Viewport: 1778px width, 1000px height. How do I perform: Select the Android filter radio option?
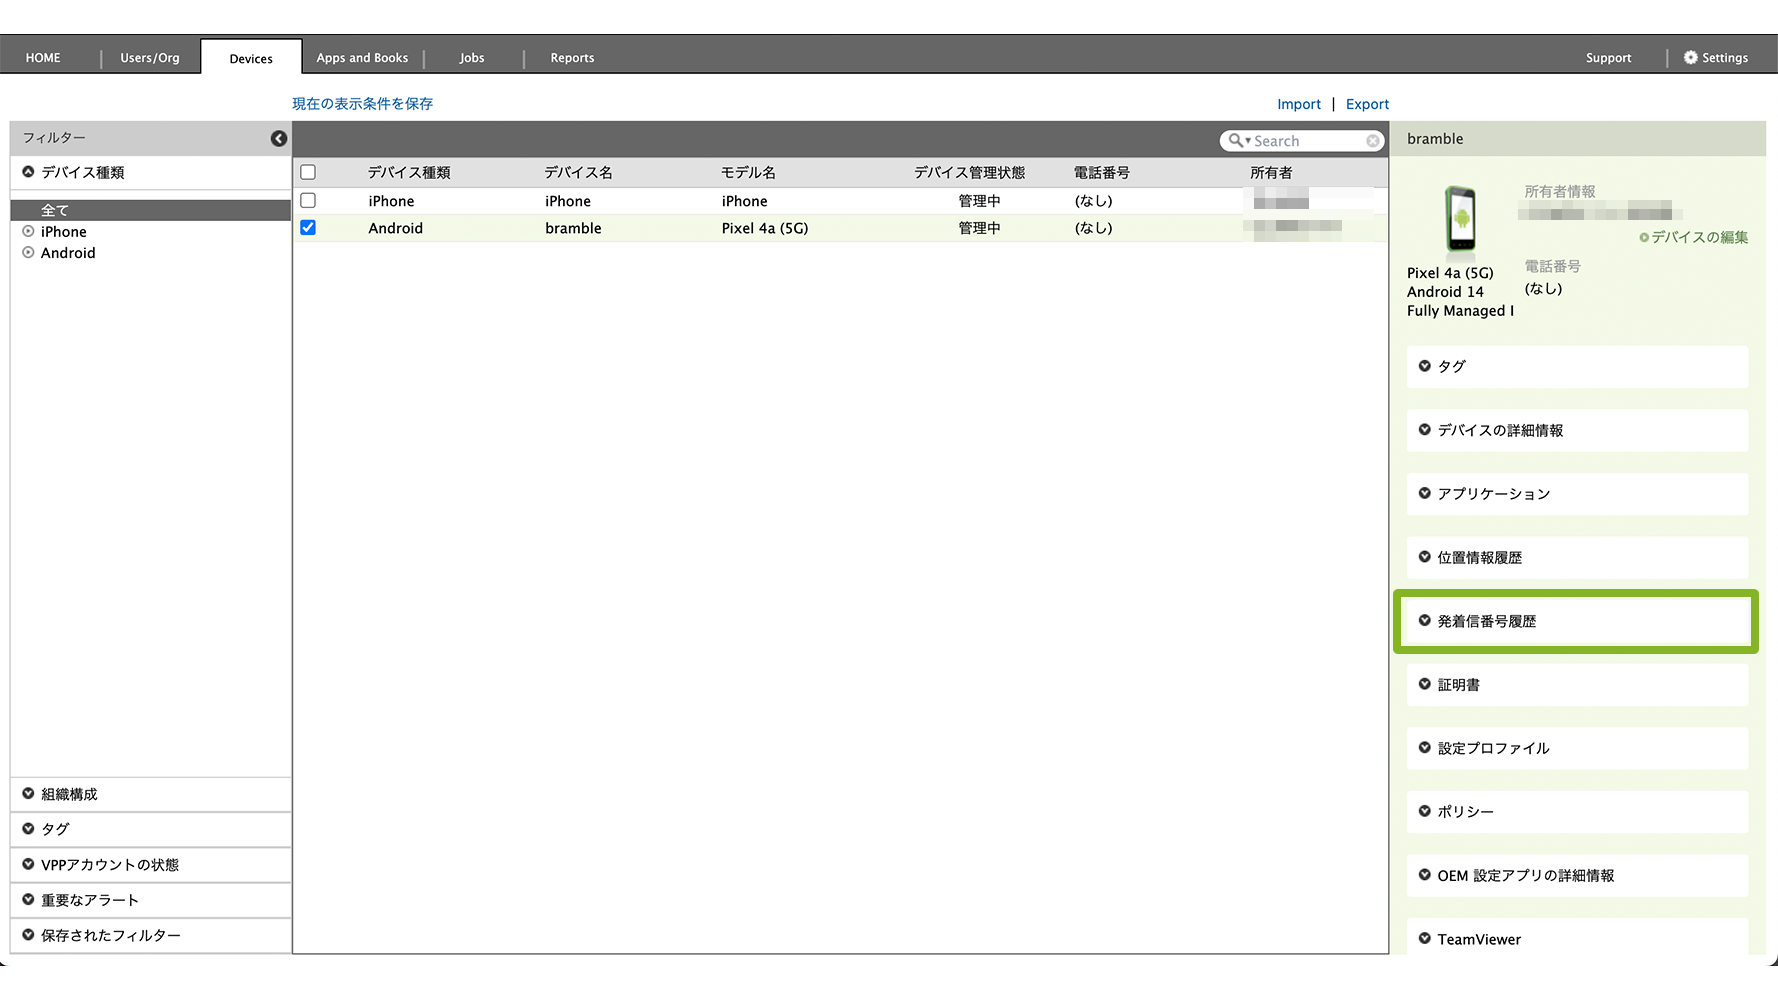pyautogui.click(x=29, y=253)
